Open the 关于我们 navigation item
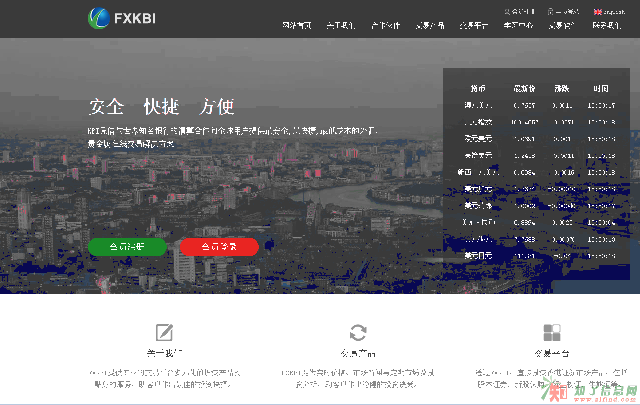This screenshot has height=405, width=640. click(340, 27)
